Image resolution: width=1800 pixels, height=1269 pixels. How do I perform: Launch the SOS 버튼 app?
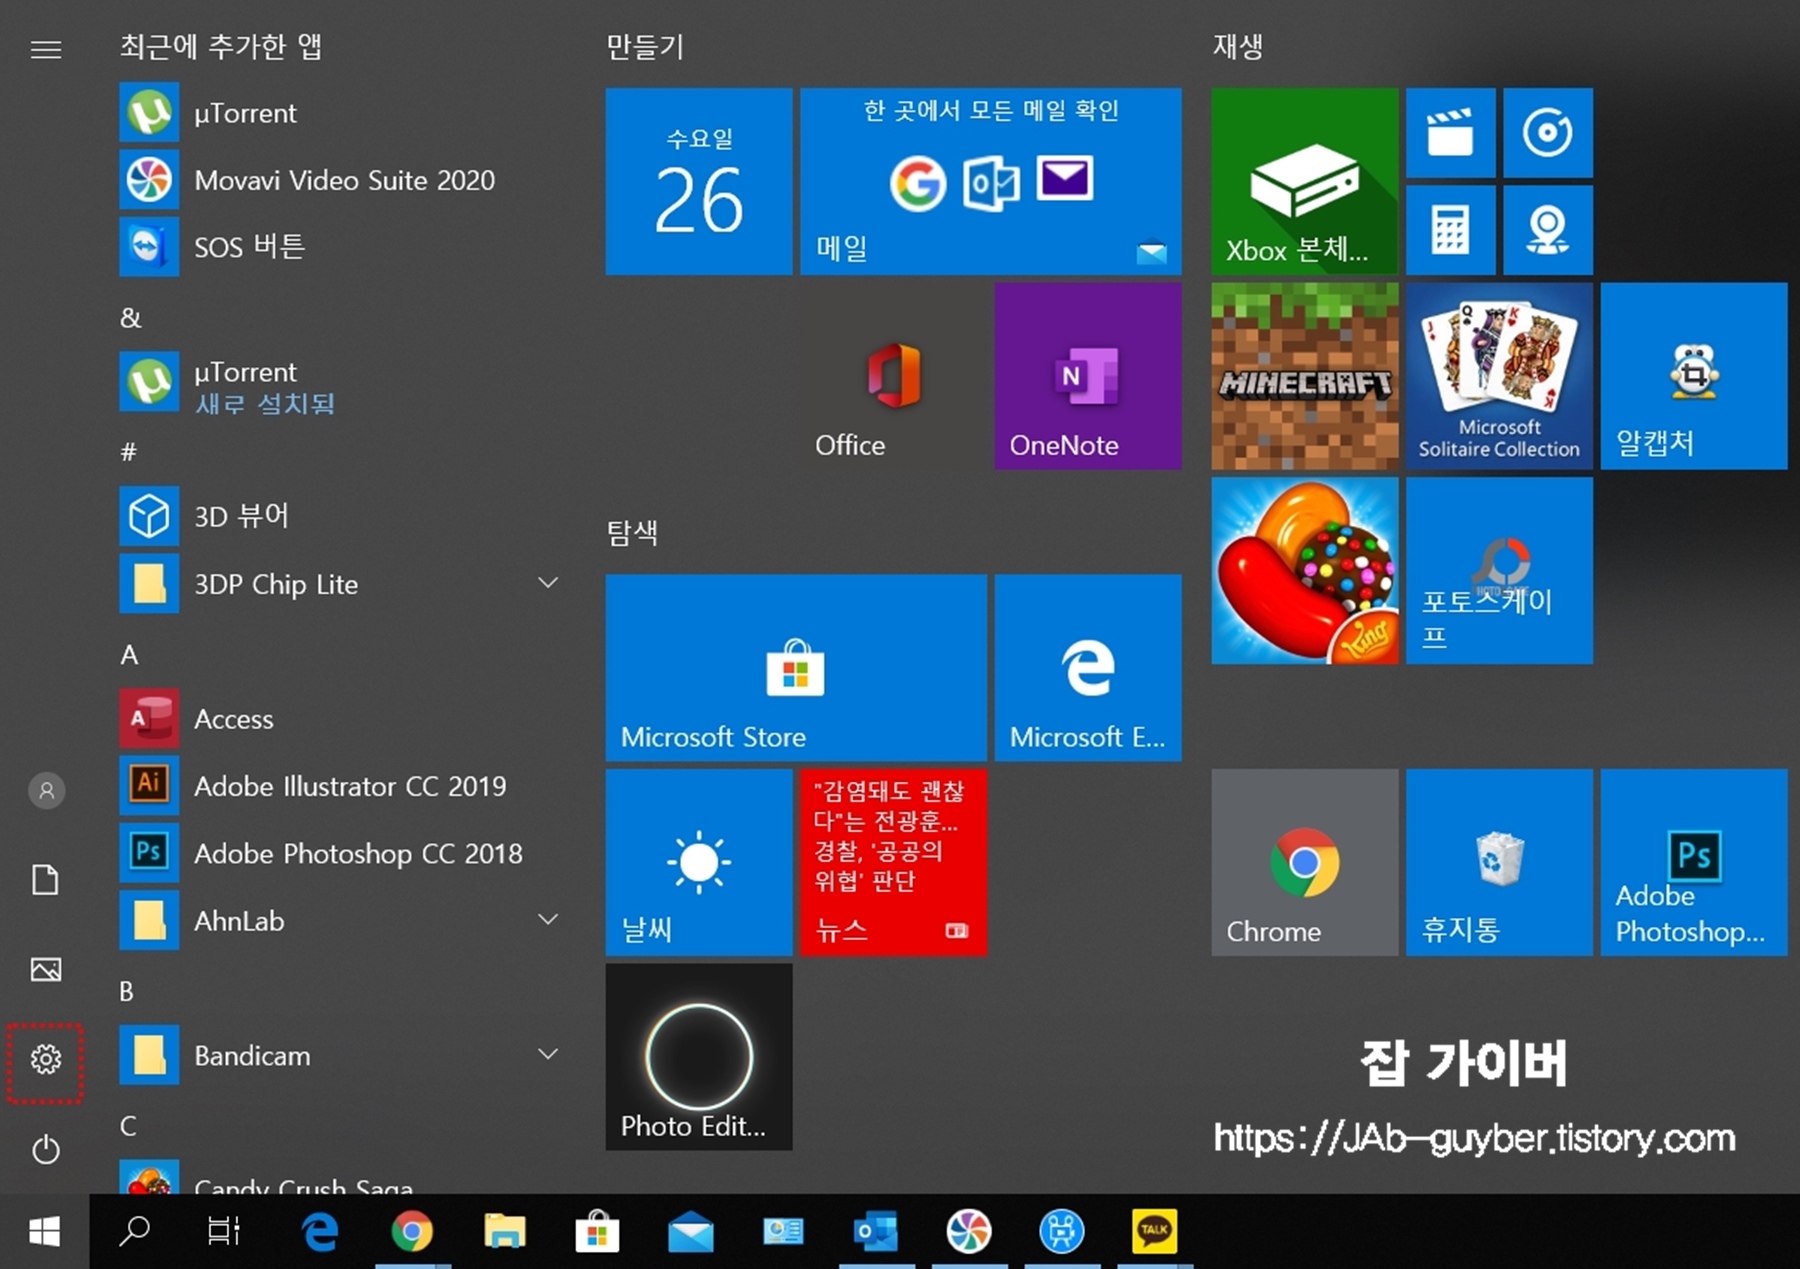click(340, 247)
